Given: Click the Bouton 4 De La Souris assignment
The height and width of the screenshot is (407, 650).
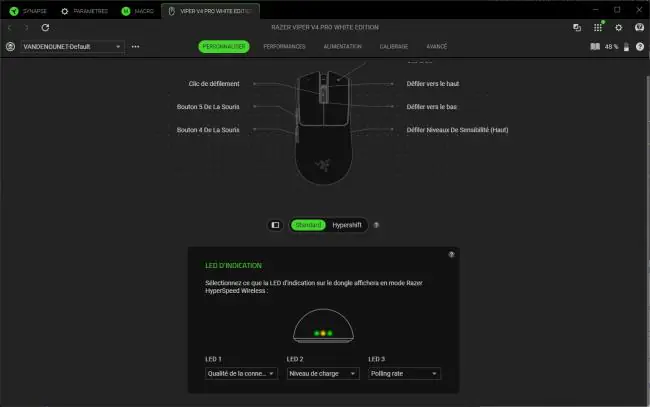Looking at the screenshot, I should 208,130.
